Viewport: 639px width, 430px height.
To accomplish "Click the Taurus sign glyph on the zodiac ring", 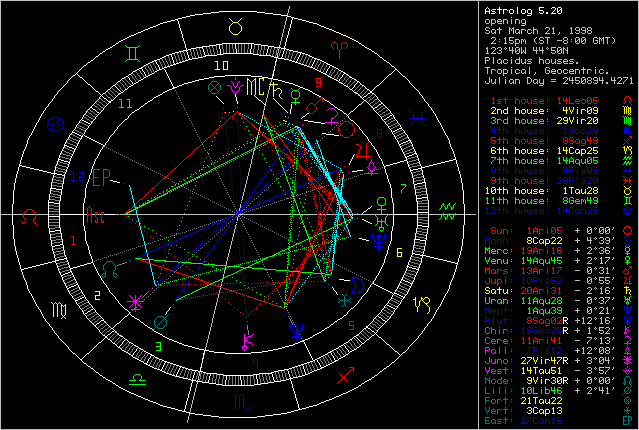I will pyautogui.click(x=236, y=26).
